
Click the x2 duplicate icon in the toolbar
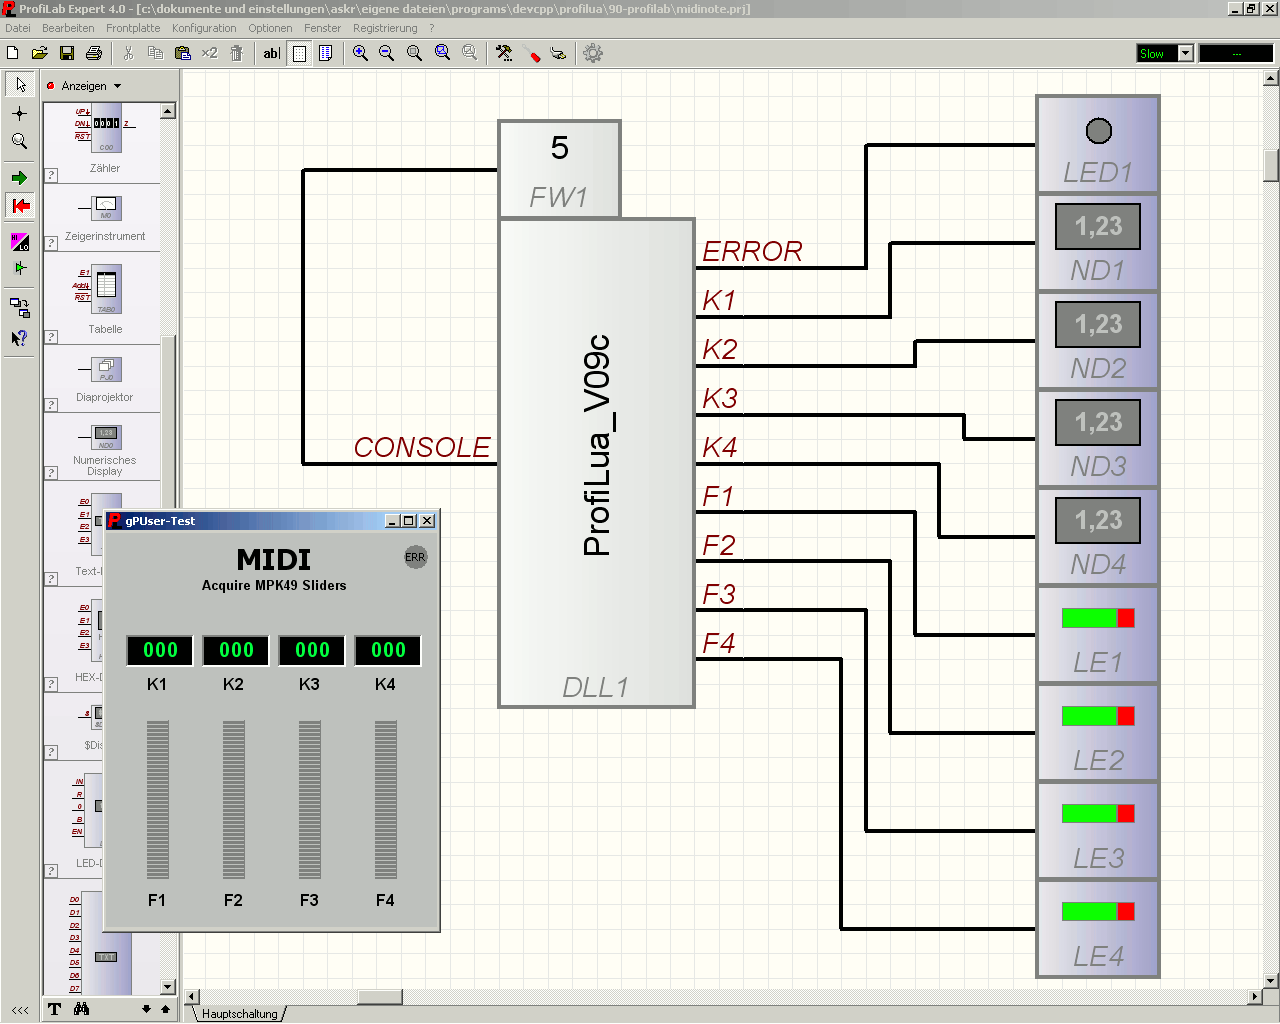(x=209, y=53)
